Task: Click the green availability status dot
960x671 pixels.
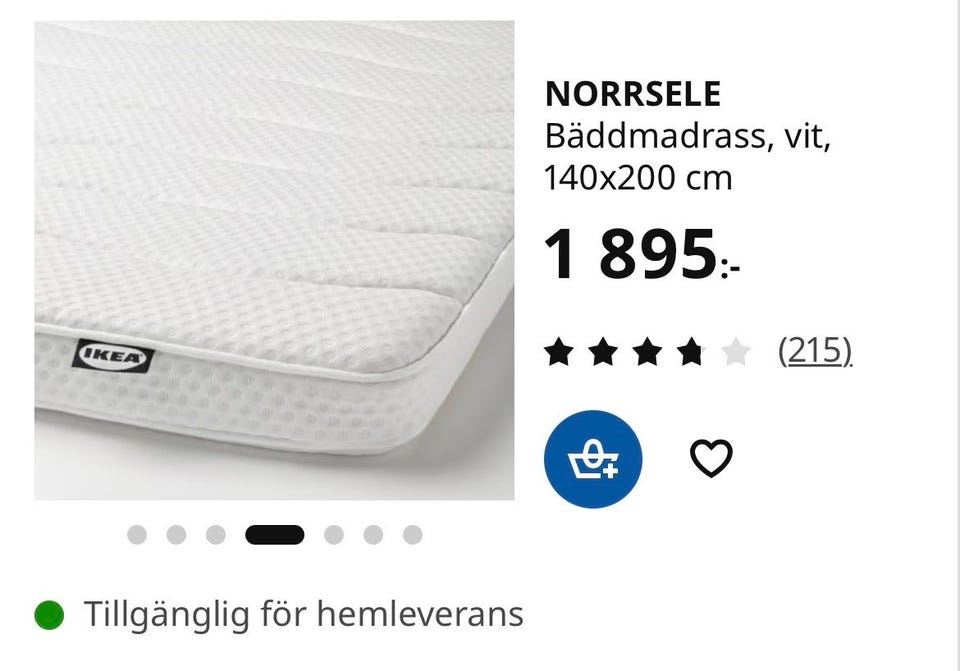Action: point(49,615)
